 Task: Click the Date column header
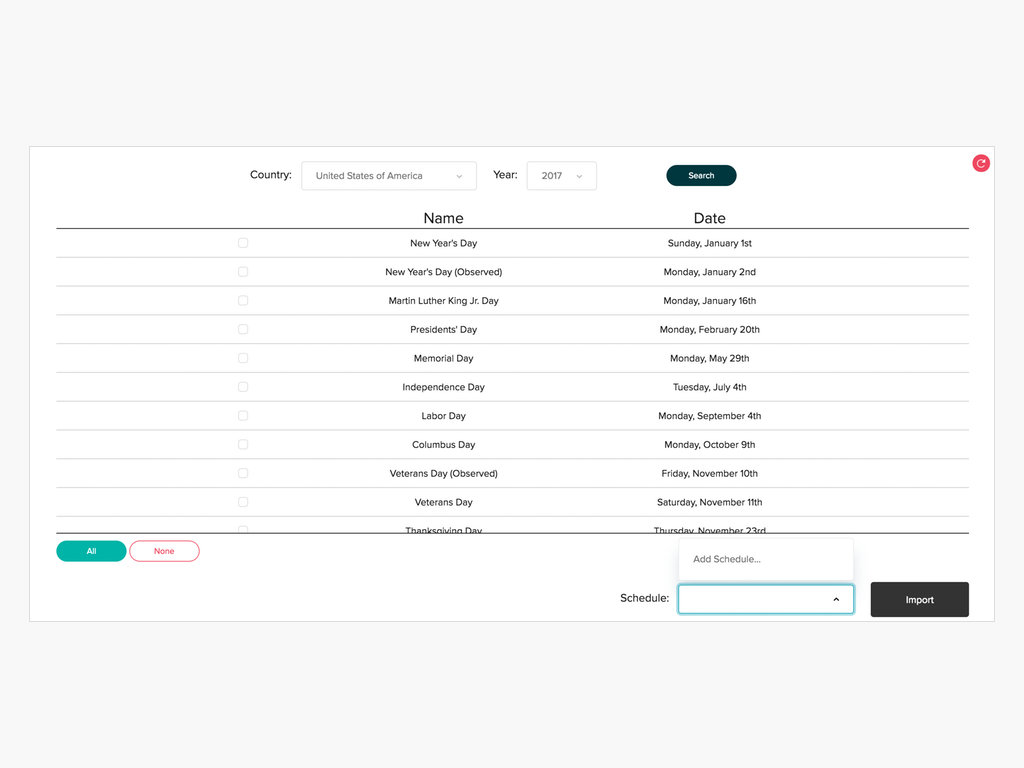(709, 218)
